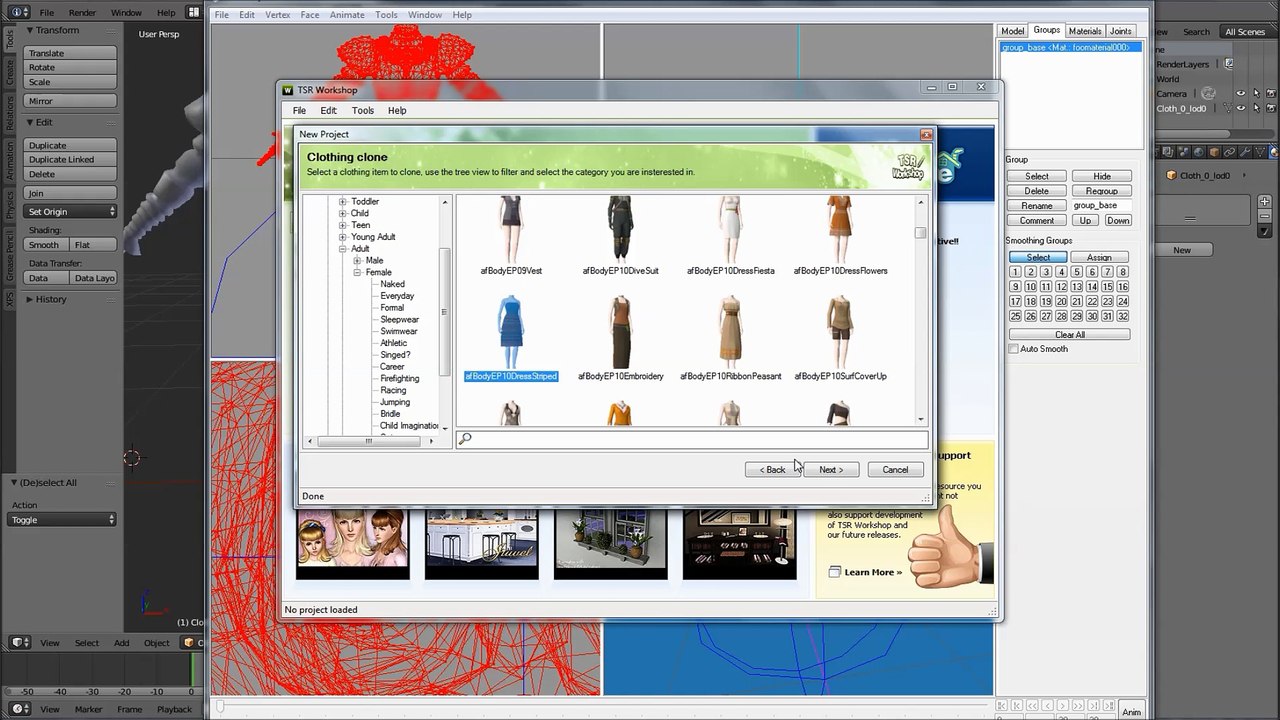Screen dimensions: 1280x720
Task: Click plus icon to add material slot
Action: tap(1264, 202)
